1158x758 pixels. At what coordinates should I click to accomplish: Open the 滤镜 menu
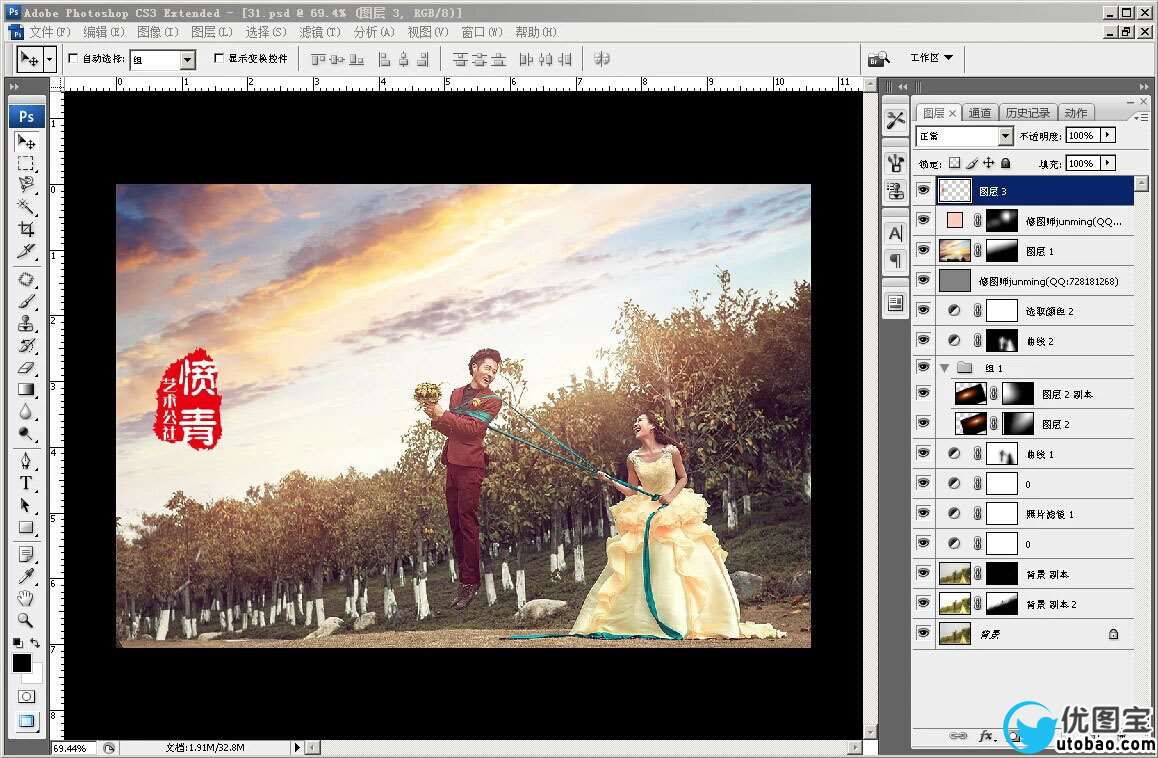pos(319,32)
